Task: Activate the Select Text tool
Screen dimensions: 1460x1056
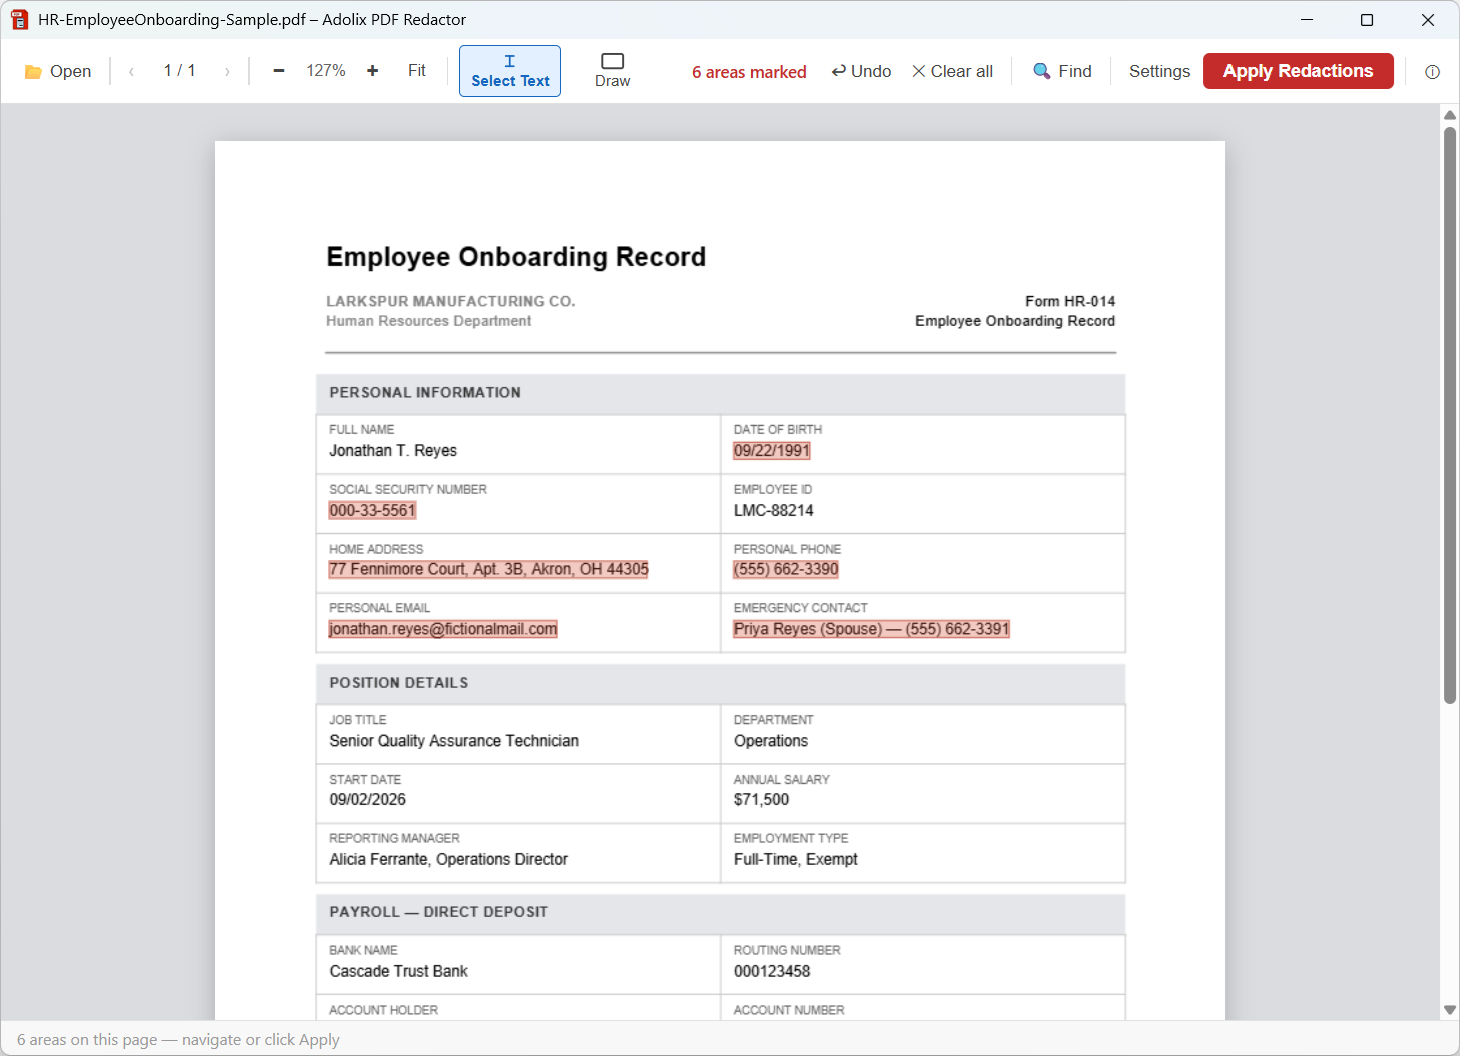Action: [x=510, y=71]
